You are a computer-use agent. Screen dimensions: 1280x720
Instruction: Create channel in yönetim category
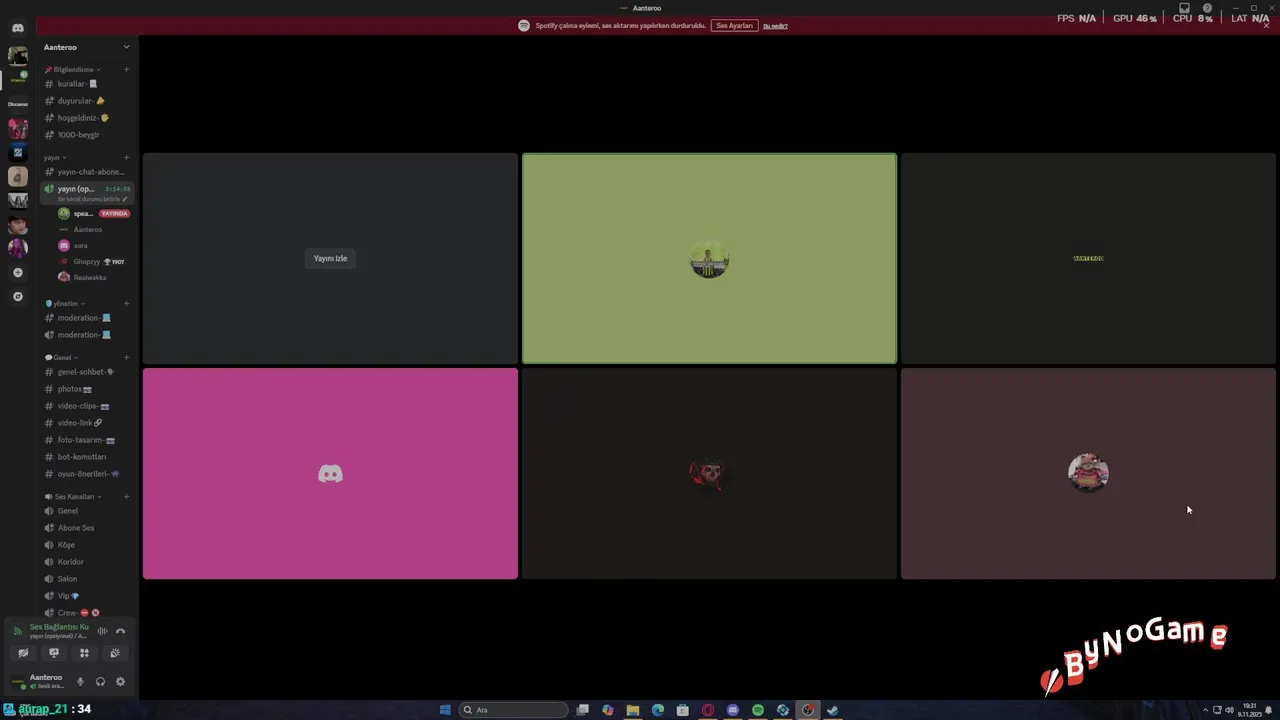click(126, 304)
